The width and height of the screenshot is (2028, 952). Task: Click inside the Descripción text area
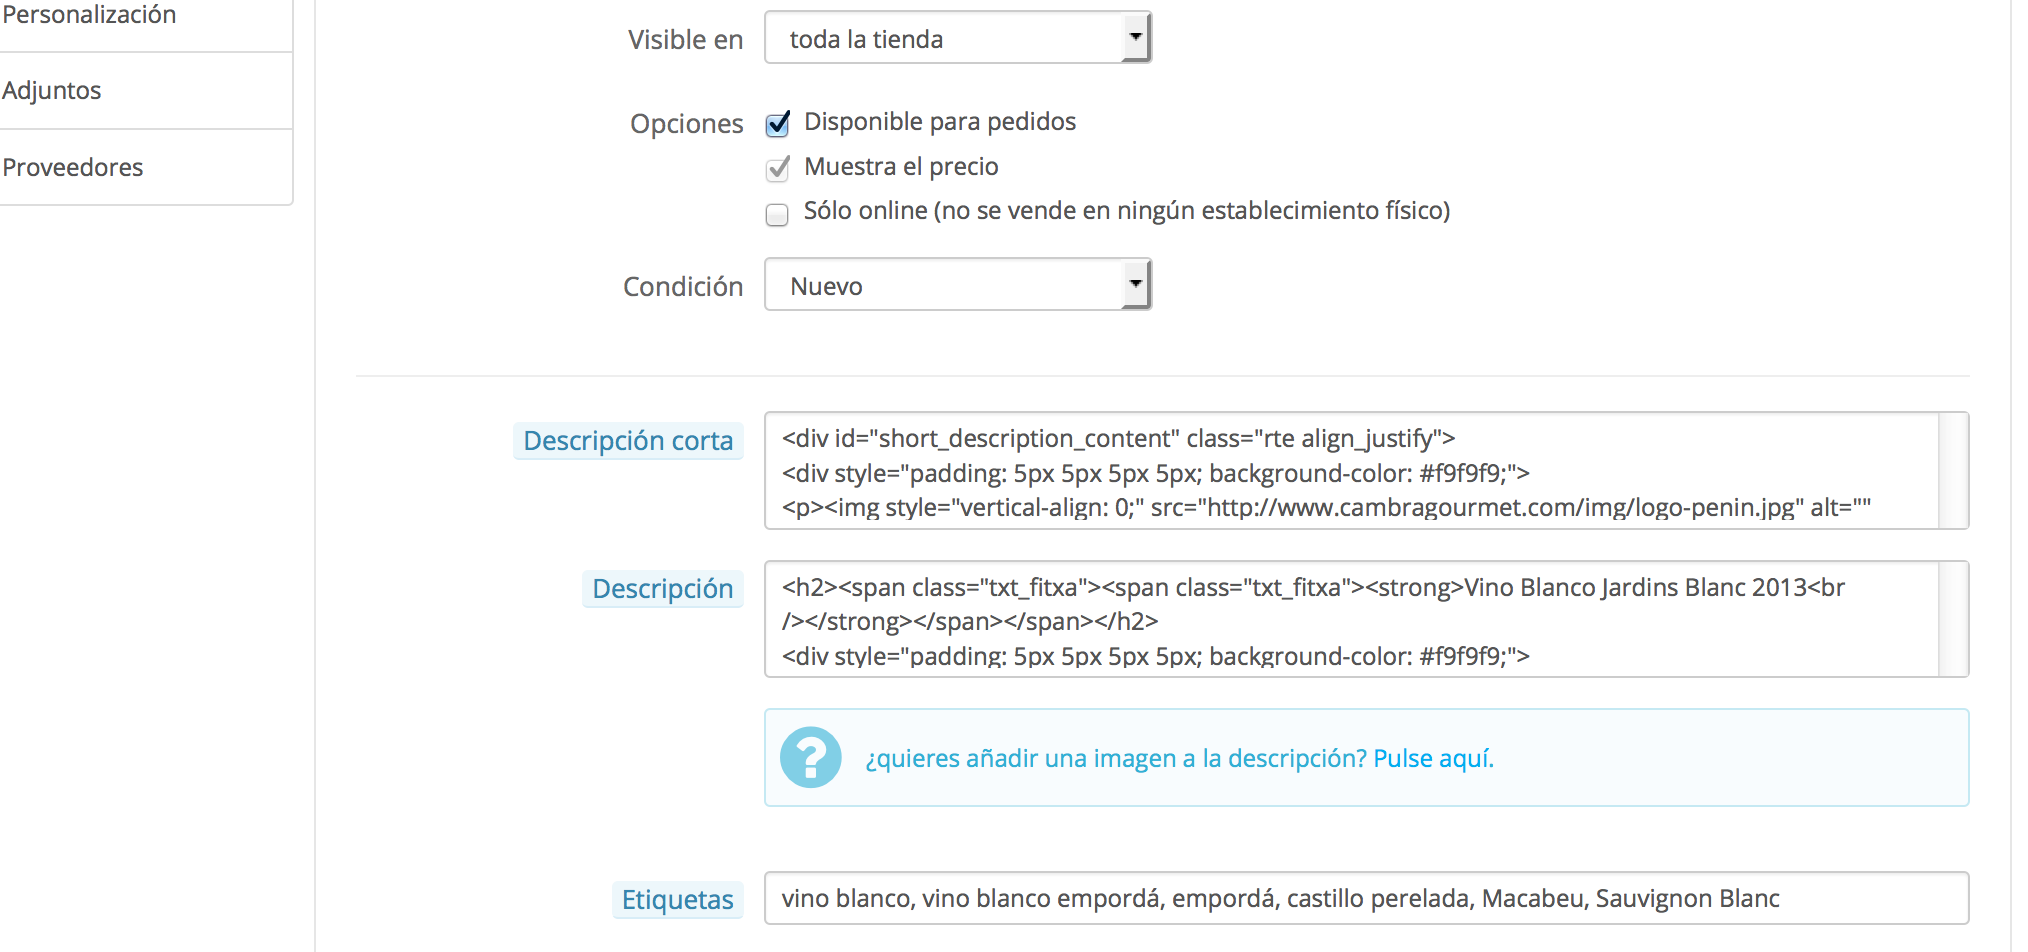1352,619
